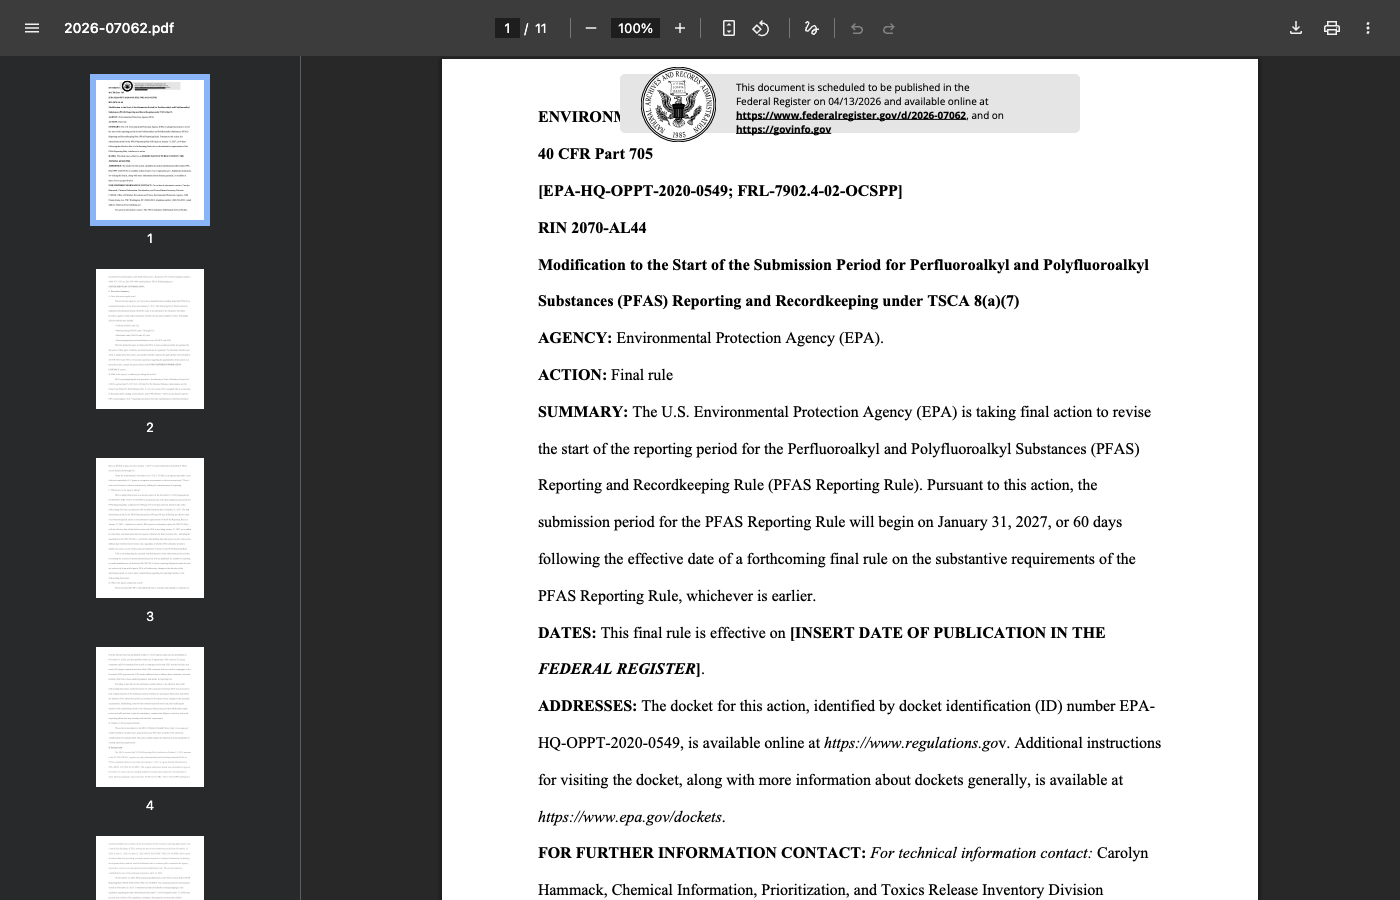Zoom in on the document

click(x=680, y=28)
